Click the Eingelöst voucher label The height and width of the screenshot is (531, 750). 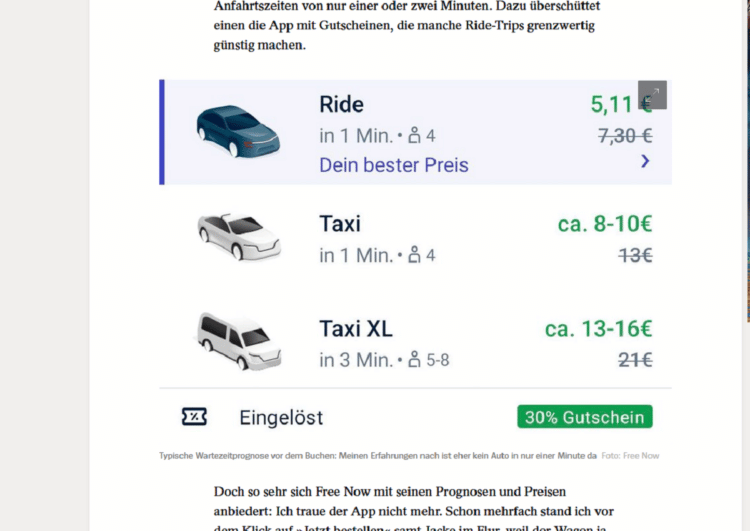pos(281,418)
